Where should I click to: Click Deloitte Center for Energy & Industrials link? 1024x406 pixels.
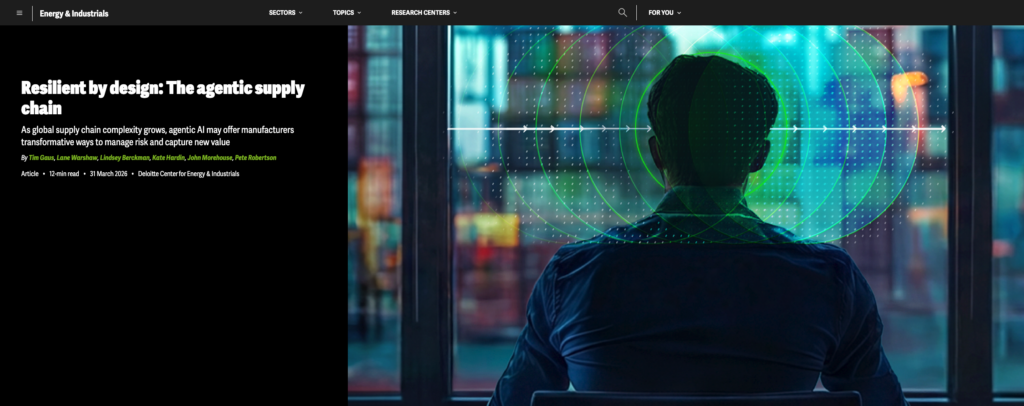coord(189,174)
